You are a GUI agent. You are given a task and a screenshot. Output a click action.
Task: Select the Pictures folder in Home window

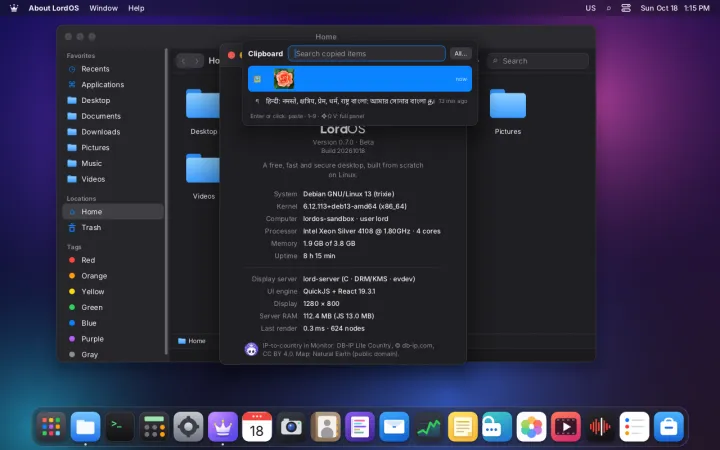point(507,112)
